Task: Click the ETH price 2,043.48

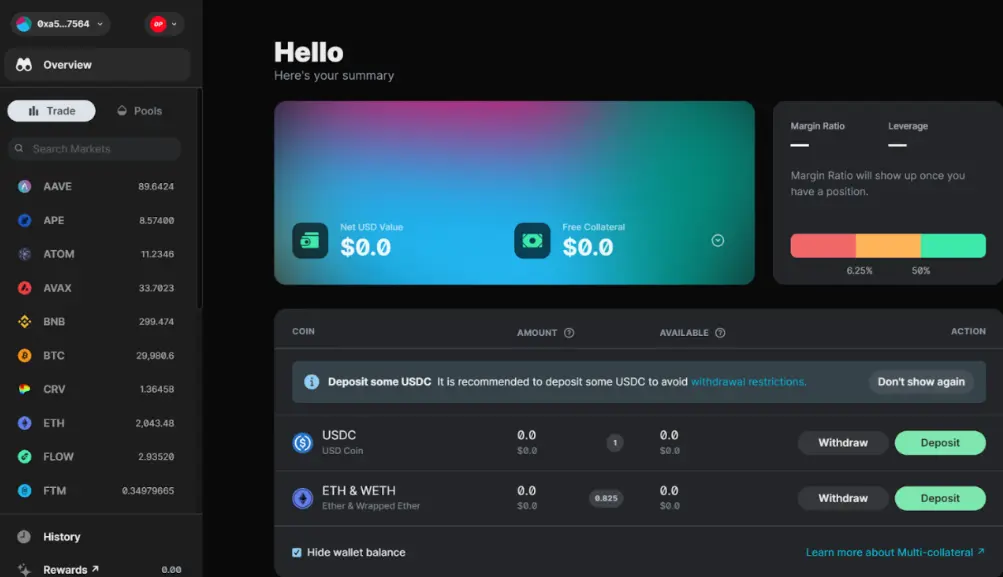Action: click(x=155, y=423)
